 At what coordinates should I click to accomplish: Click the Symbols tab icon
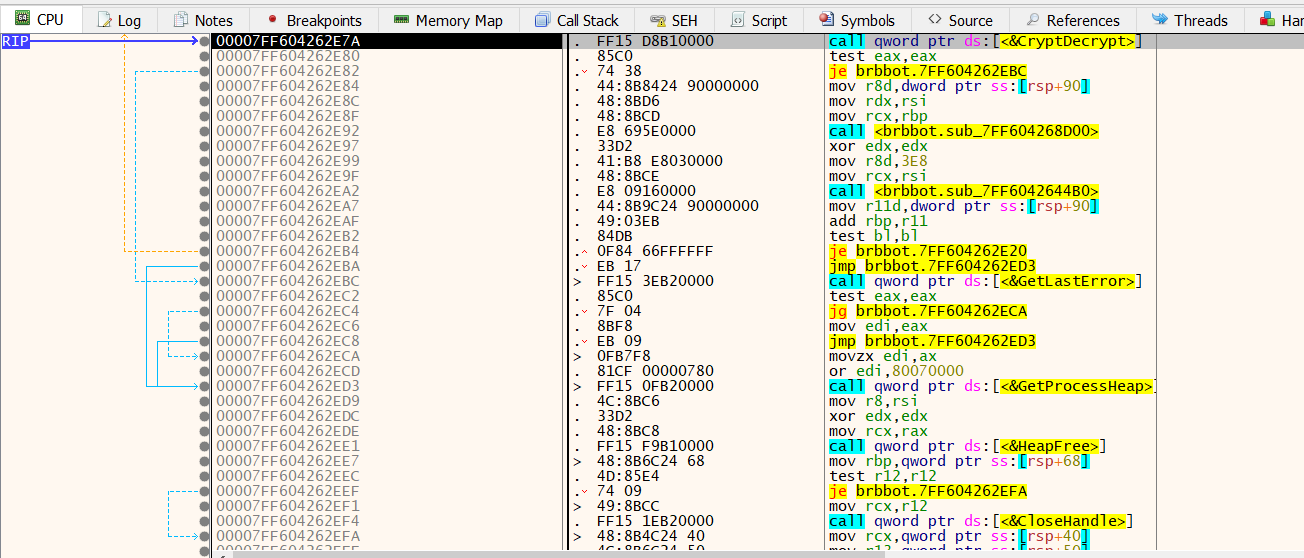point(825,20)
